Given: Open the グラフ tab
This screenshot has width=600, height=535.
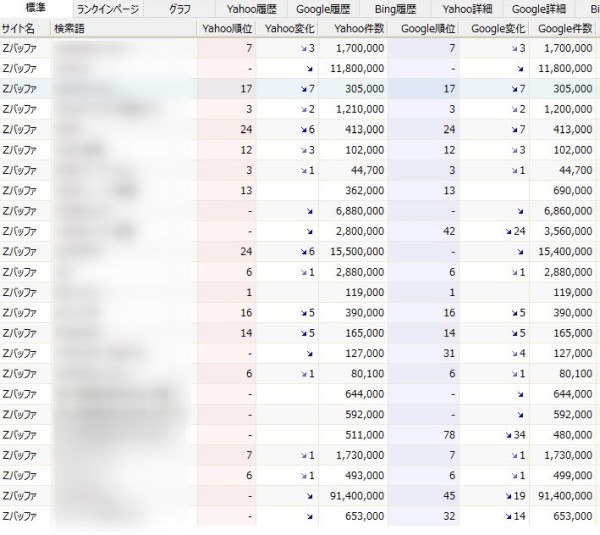Looking at the screenshot, I should coord(179,9).
